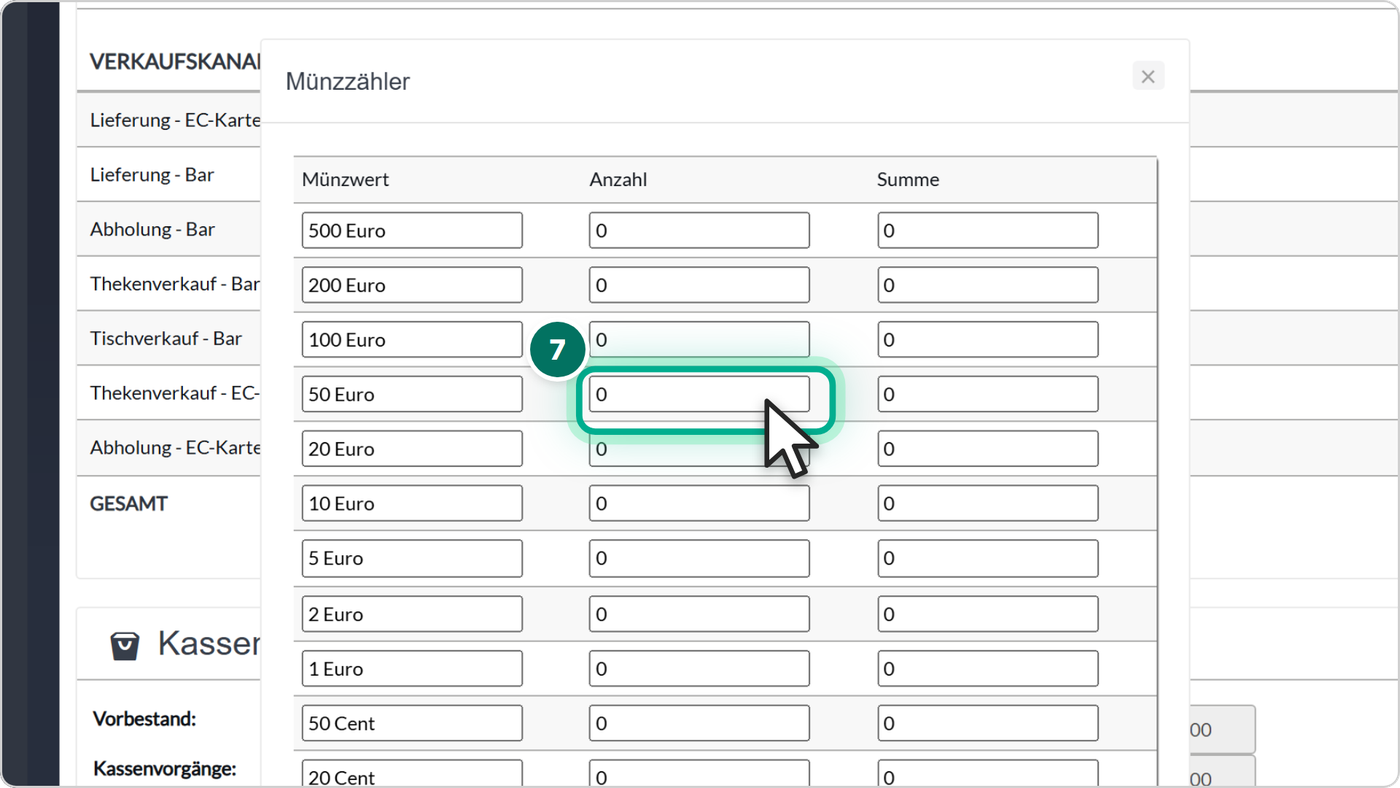Click the Kassen section basket icon
Image resolution: width=1400 pixels, height=788 pixels.
click(x=125, y=645)
